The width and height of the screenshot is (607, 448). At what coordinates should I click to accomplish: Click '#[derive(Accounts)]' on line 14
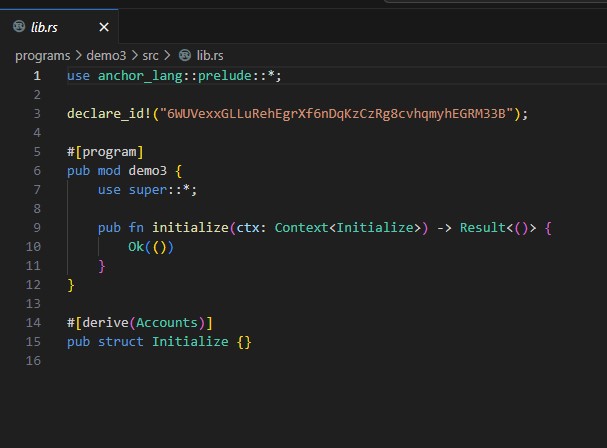tap(140, 323)
